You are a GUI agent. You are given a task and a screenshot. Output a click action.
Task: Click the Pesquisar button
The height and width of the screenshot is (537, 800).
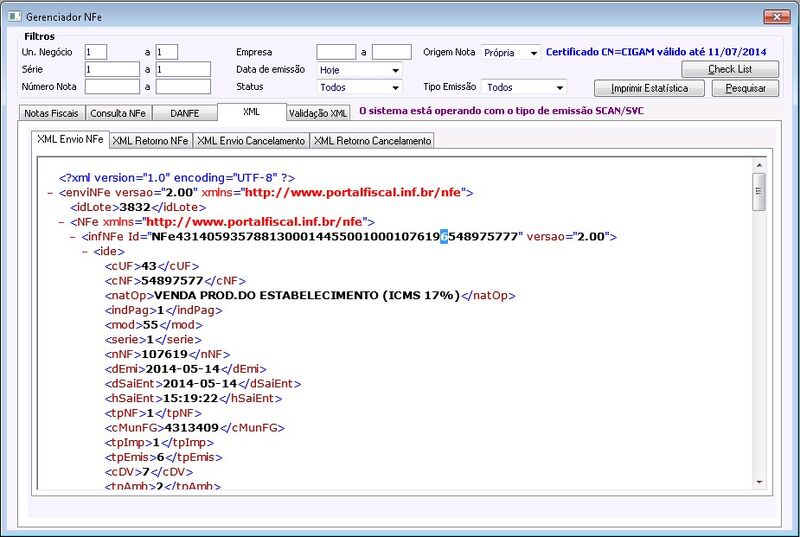tap(745, 88)
